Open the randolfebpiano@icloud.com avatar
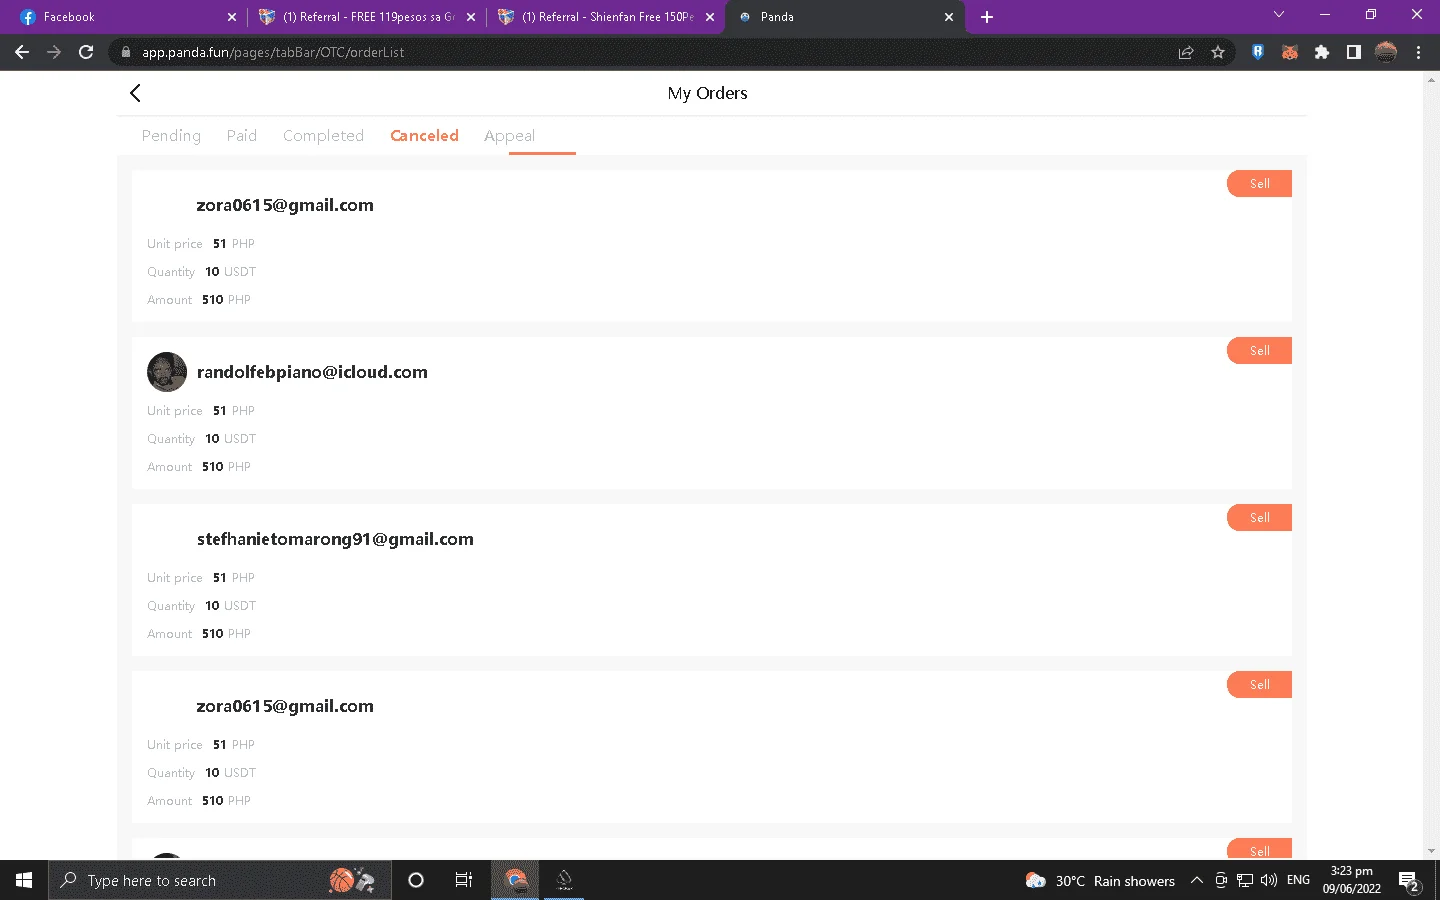Viewport: 1440px width, 900px height. pyautogui.click(x=167, y=372)
